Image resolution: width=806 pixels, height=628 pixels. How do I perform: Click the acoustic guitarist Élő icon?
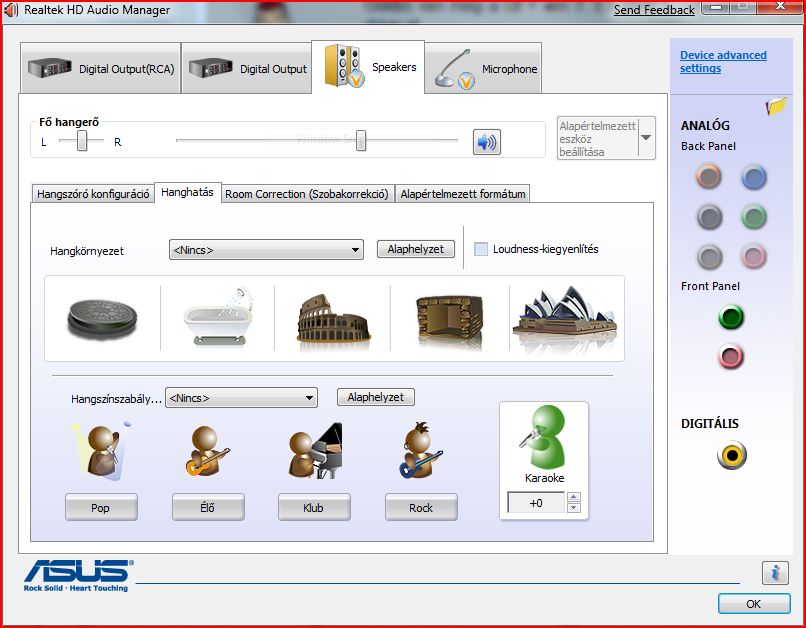207,451
